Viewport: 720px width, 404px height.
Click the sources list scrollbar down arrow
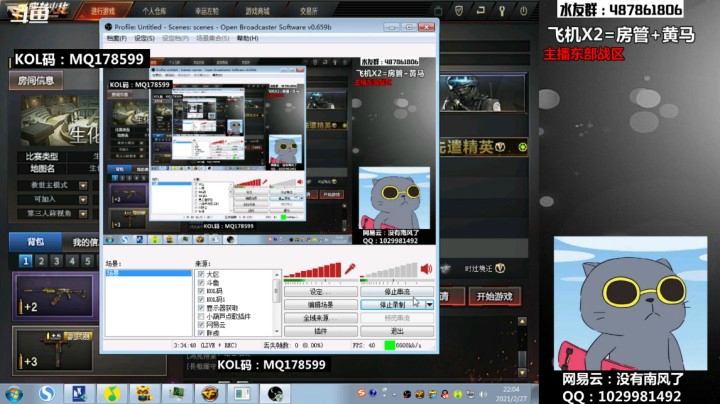point(276,331)
